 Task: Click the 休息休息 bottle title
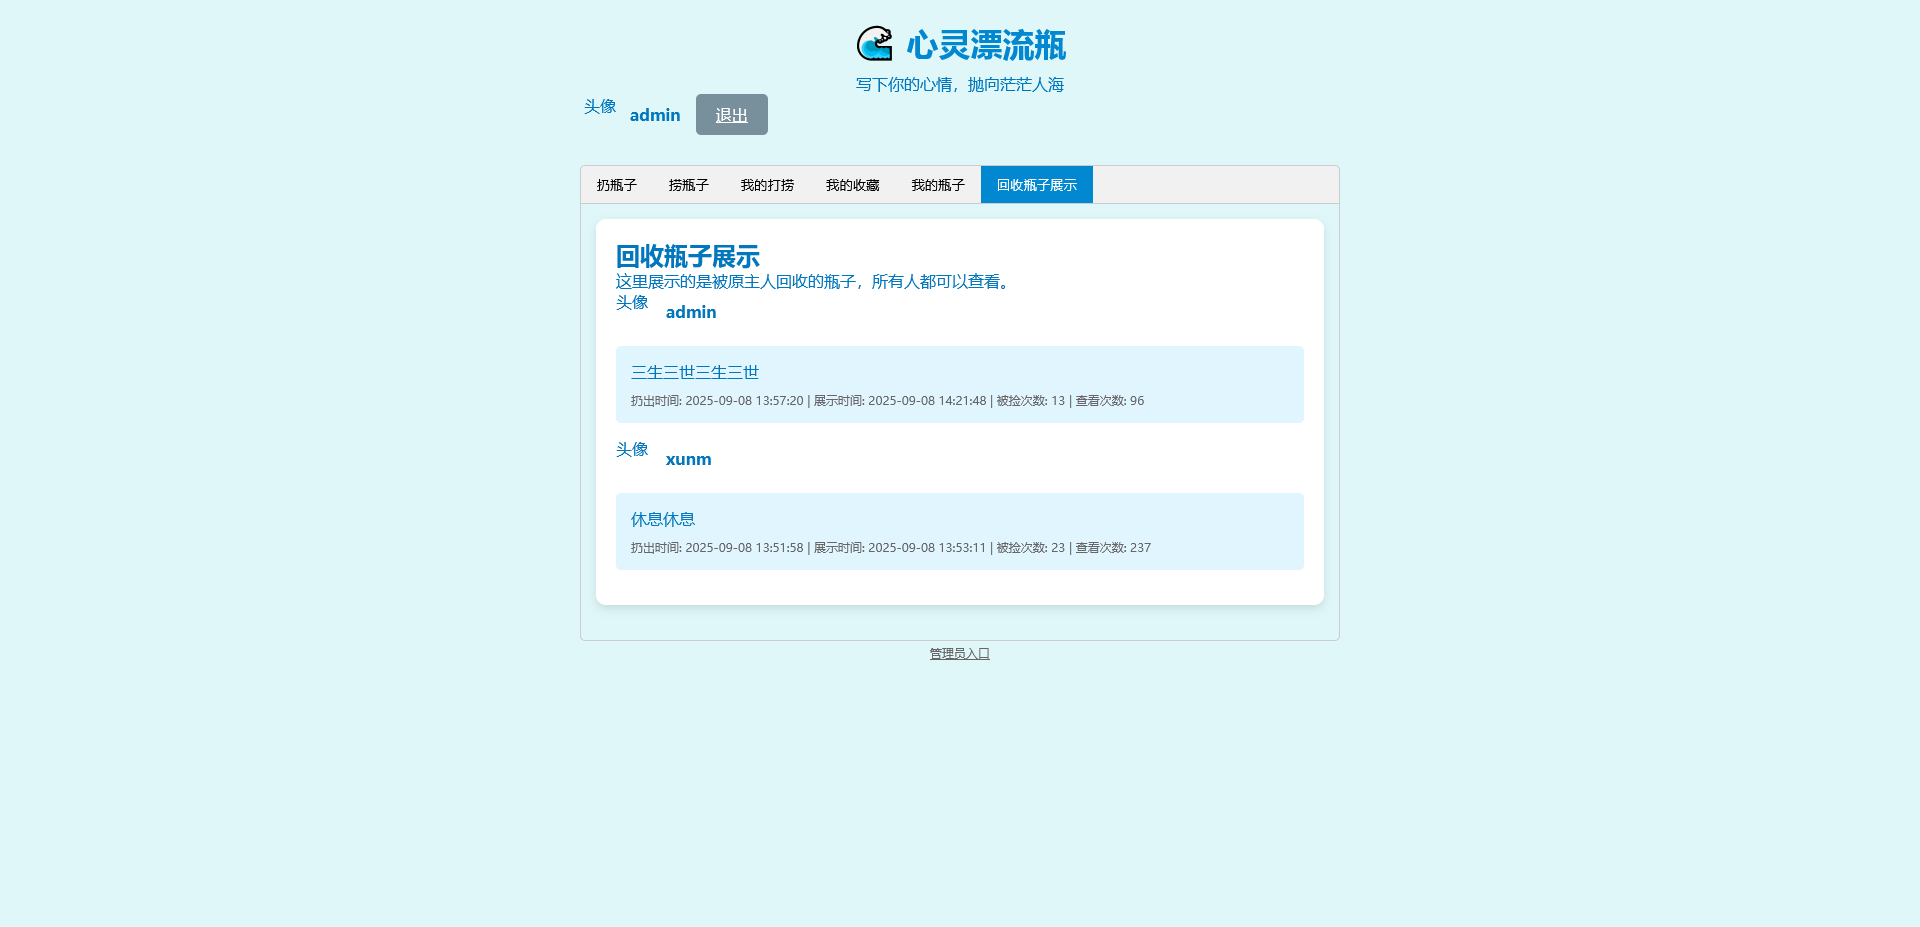[662, 519]
